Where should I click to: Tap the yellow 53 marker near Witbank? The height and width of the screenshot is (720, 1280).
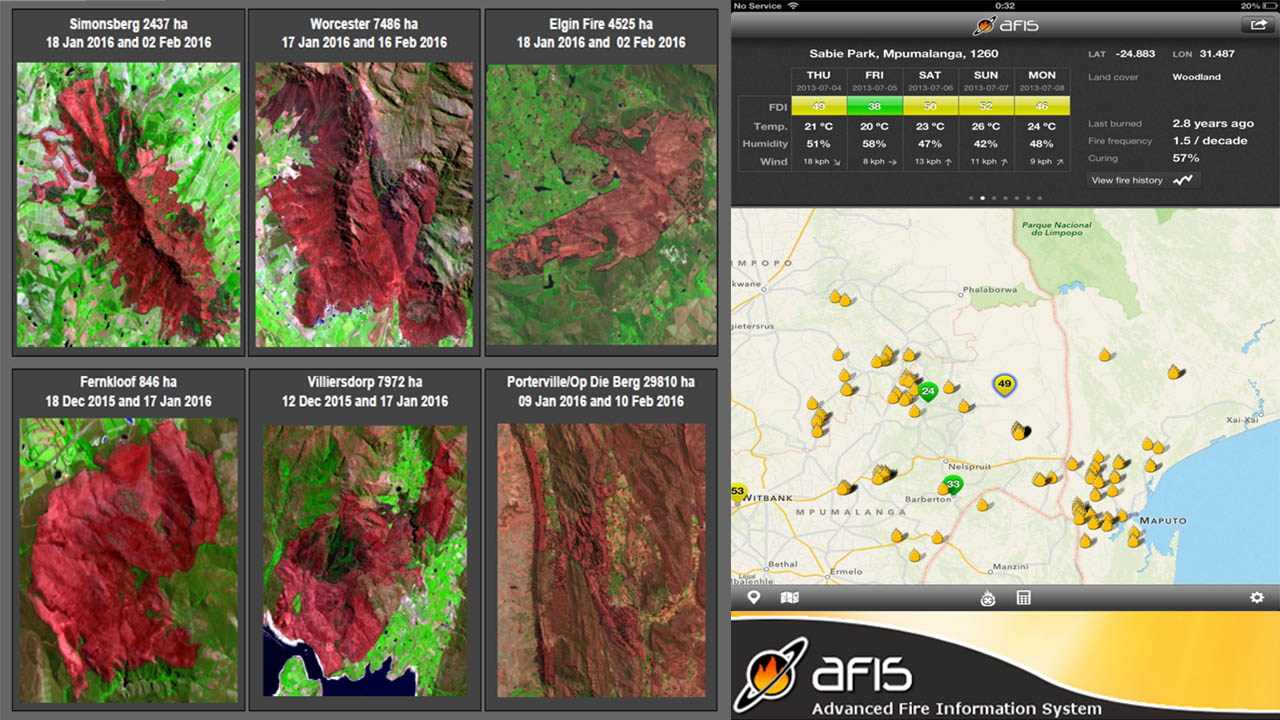[738, 492]
